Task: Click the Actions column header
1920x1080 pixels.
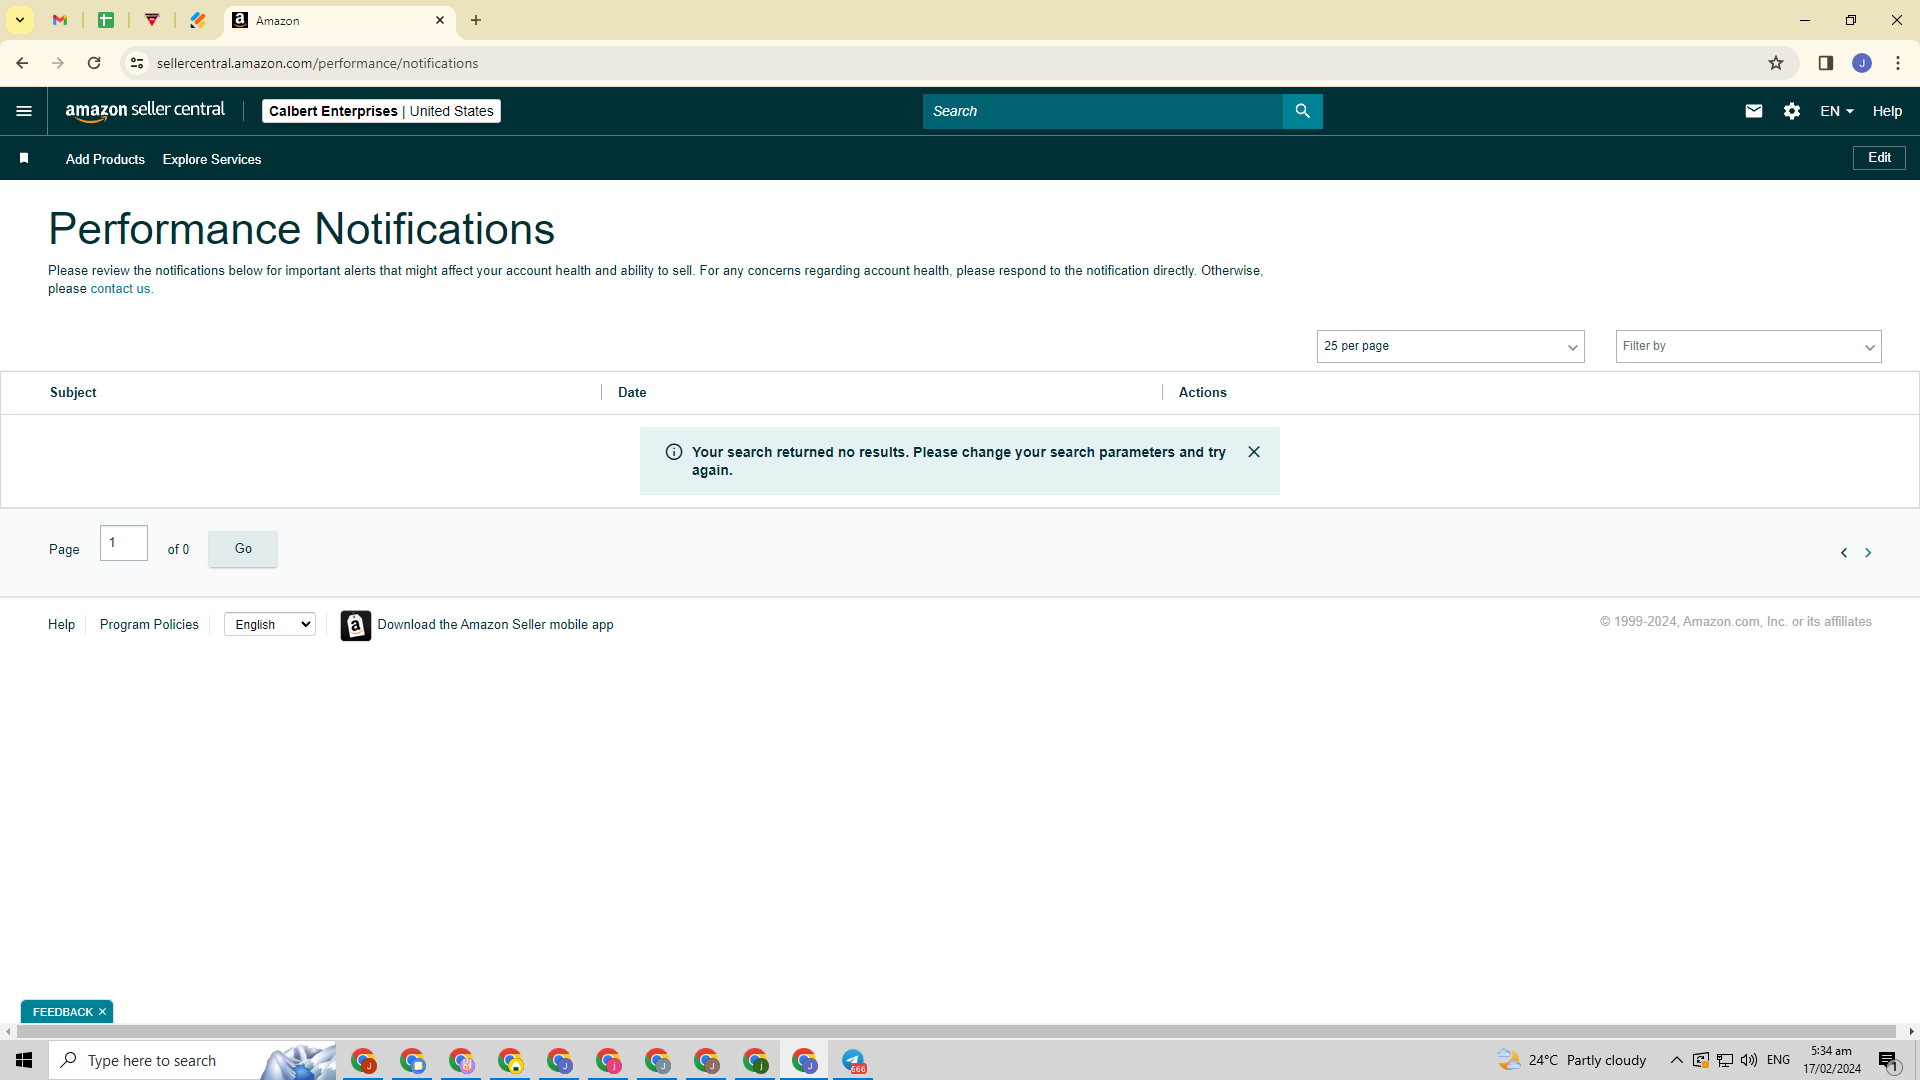Action: tap(1202, 393)
